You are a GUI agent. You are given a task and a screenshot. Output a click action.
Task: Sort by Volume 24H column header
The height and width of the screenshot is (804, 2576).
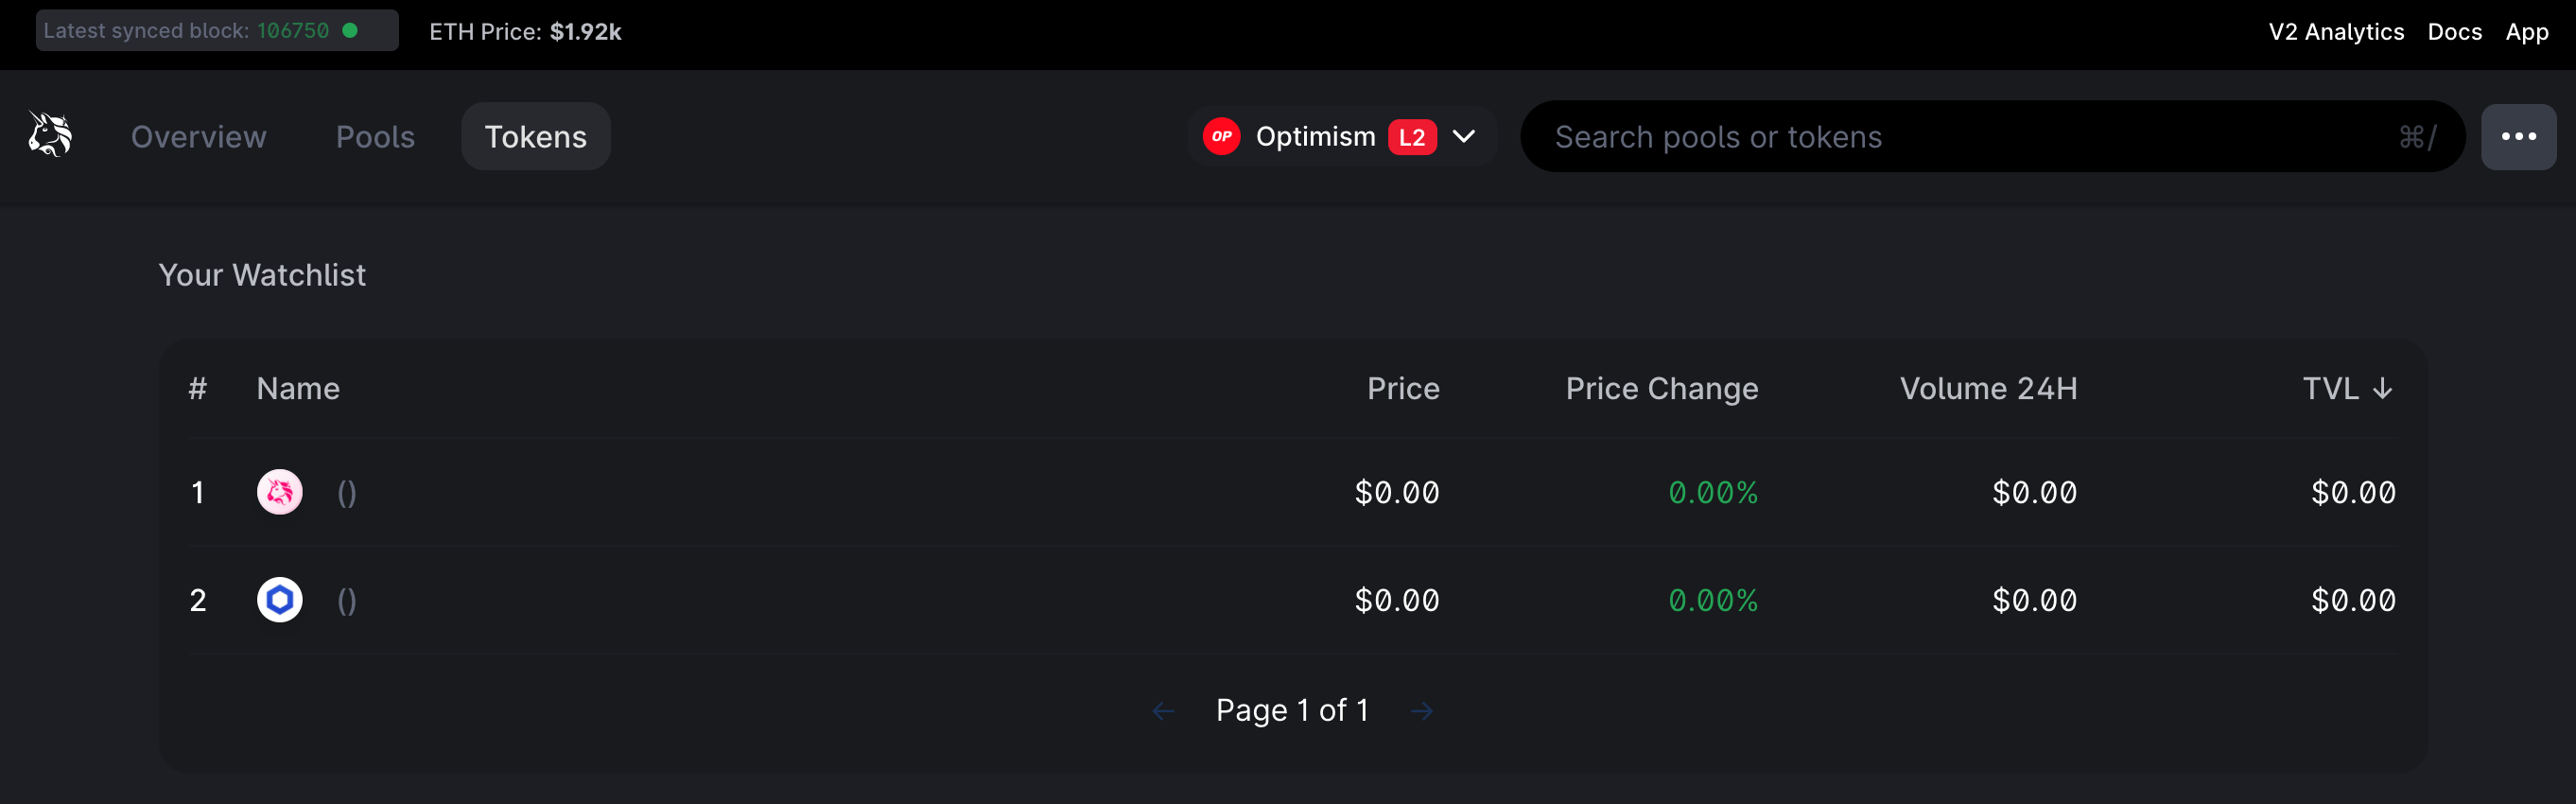coord(1988,389)
